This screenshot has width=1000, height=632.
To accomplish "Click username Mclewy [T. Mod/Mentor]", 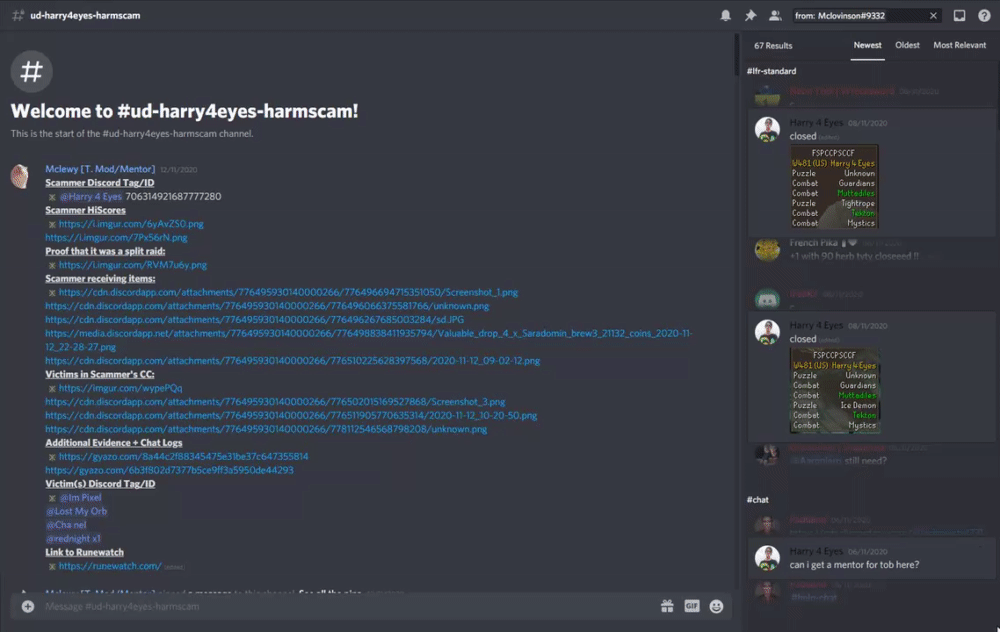I will (x=100, y=169).
